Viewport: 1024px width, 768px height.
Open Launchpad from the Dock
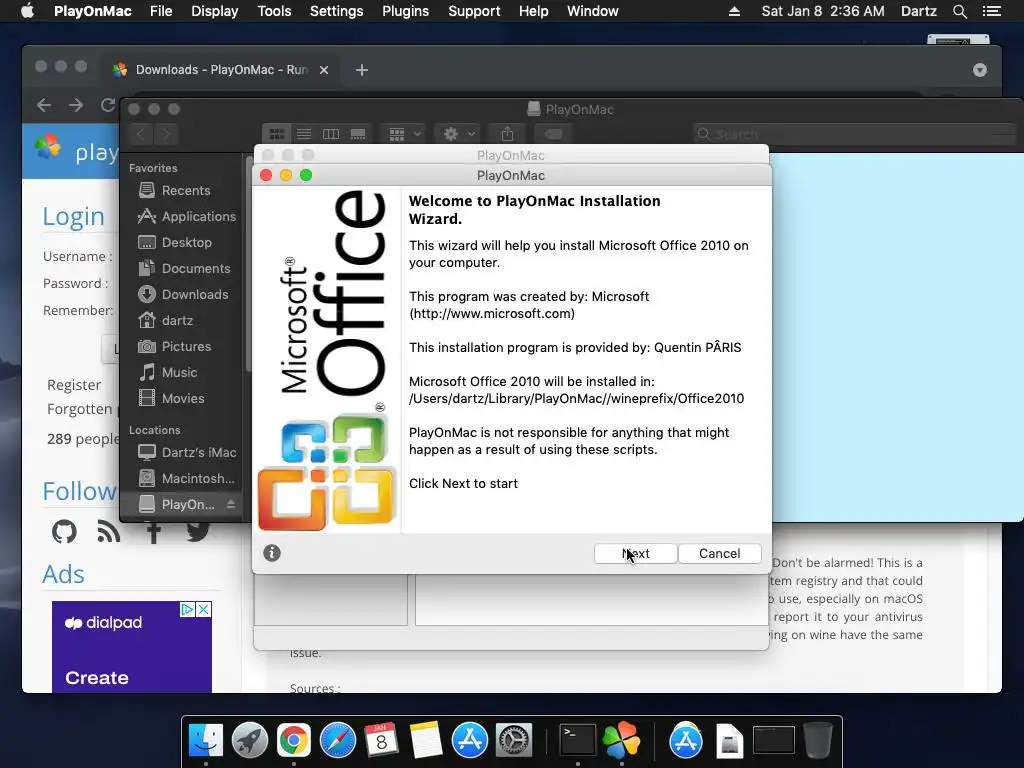(249, 741)
